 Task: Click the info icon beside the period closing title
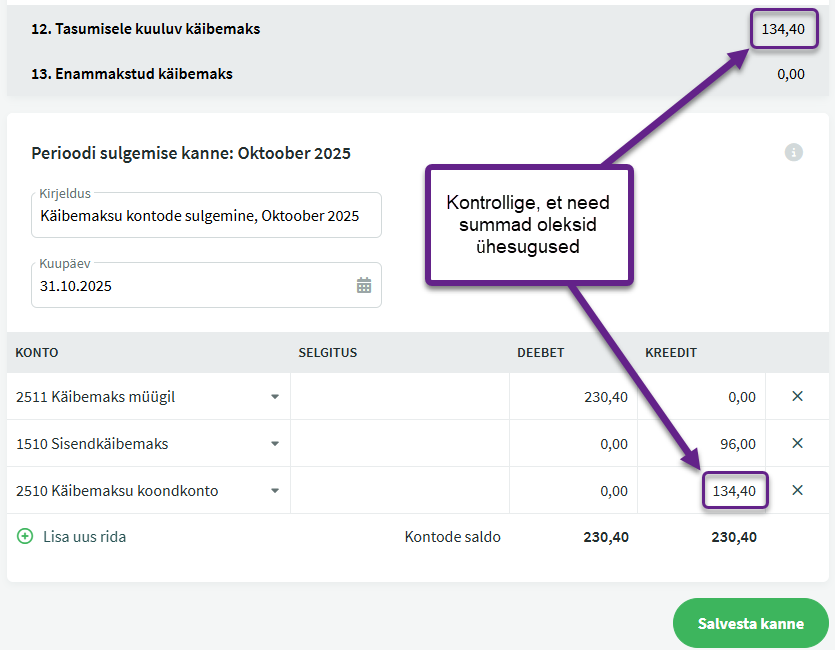click(794, 152)
